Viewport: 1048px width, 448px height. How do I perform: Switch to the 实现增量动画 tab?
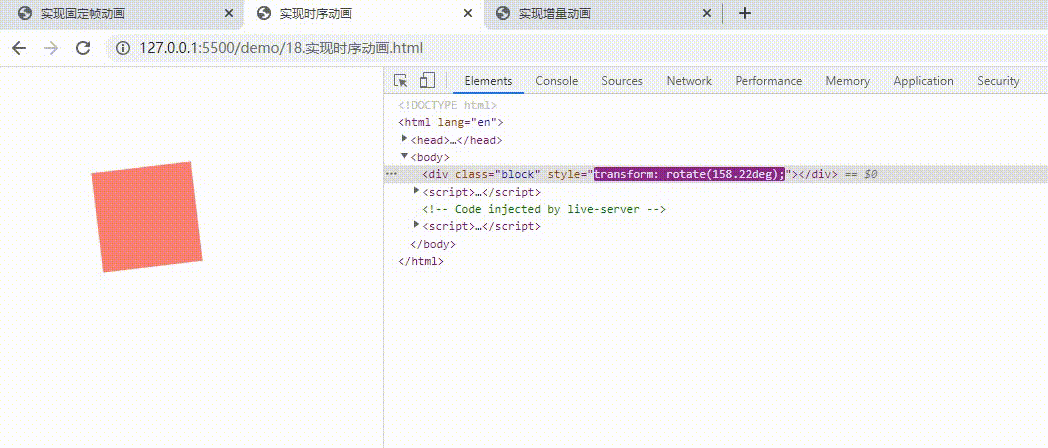click(602, 13)
